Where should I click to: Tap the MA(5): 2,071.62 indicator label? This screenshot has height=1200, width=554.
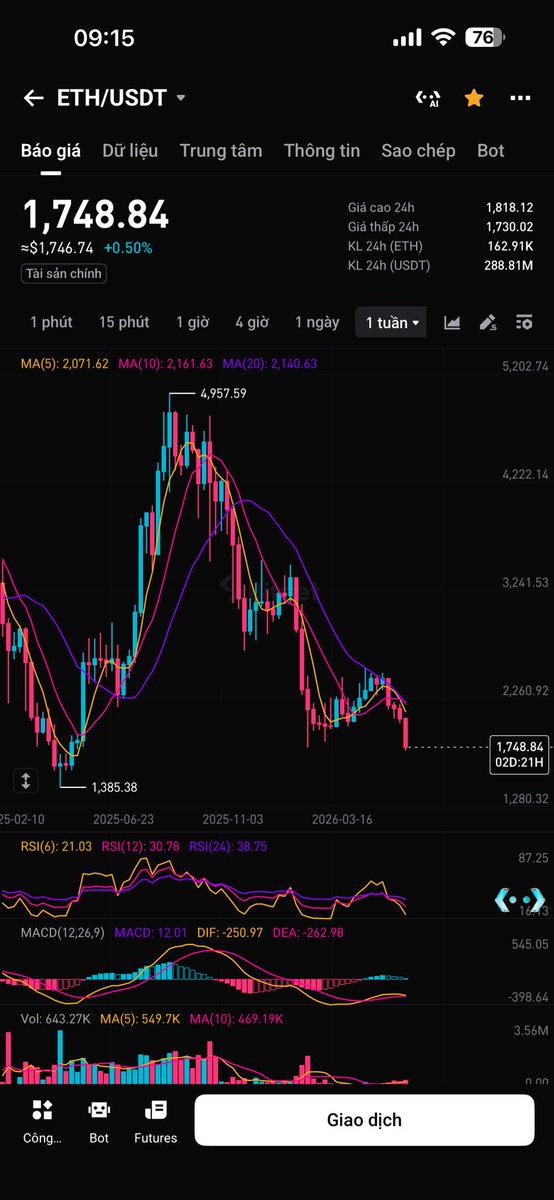(65, 364)
